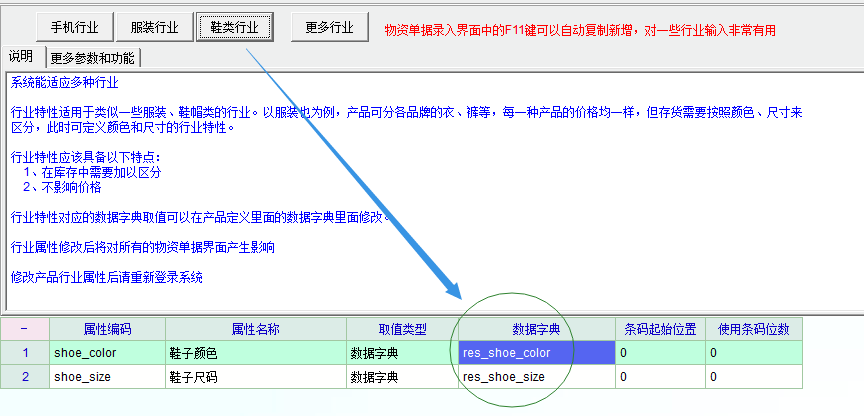The image size is (864, 416).
Task: Click the shoe_size attribute code cell
Action: [x=107, y=377]
